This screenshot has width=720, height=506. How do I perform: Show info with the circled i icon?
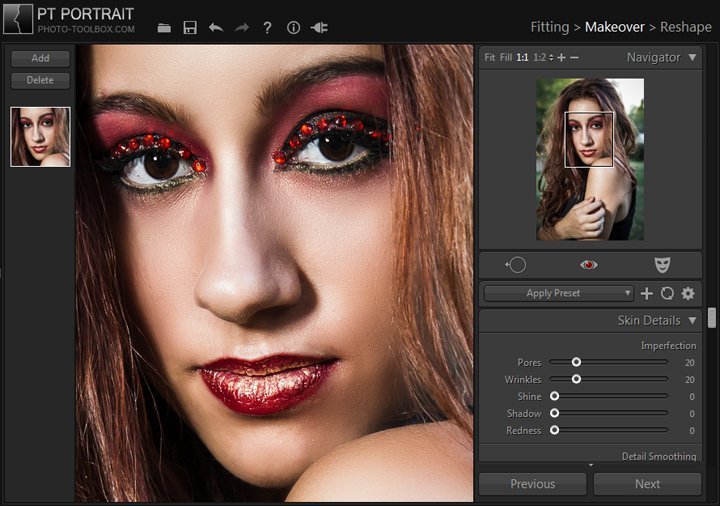point(293,28)
